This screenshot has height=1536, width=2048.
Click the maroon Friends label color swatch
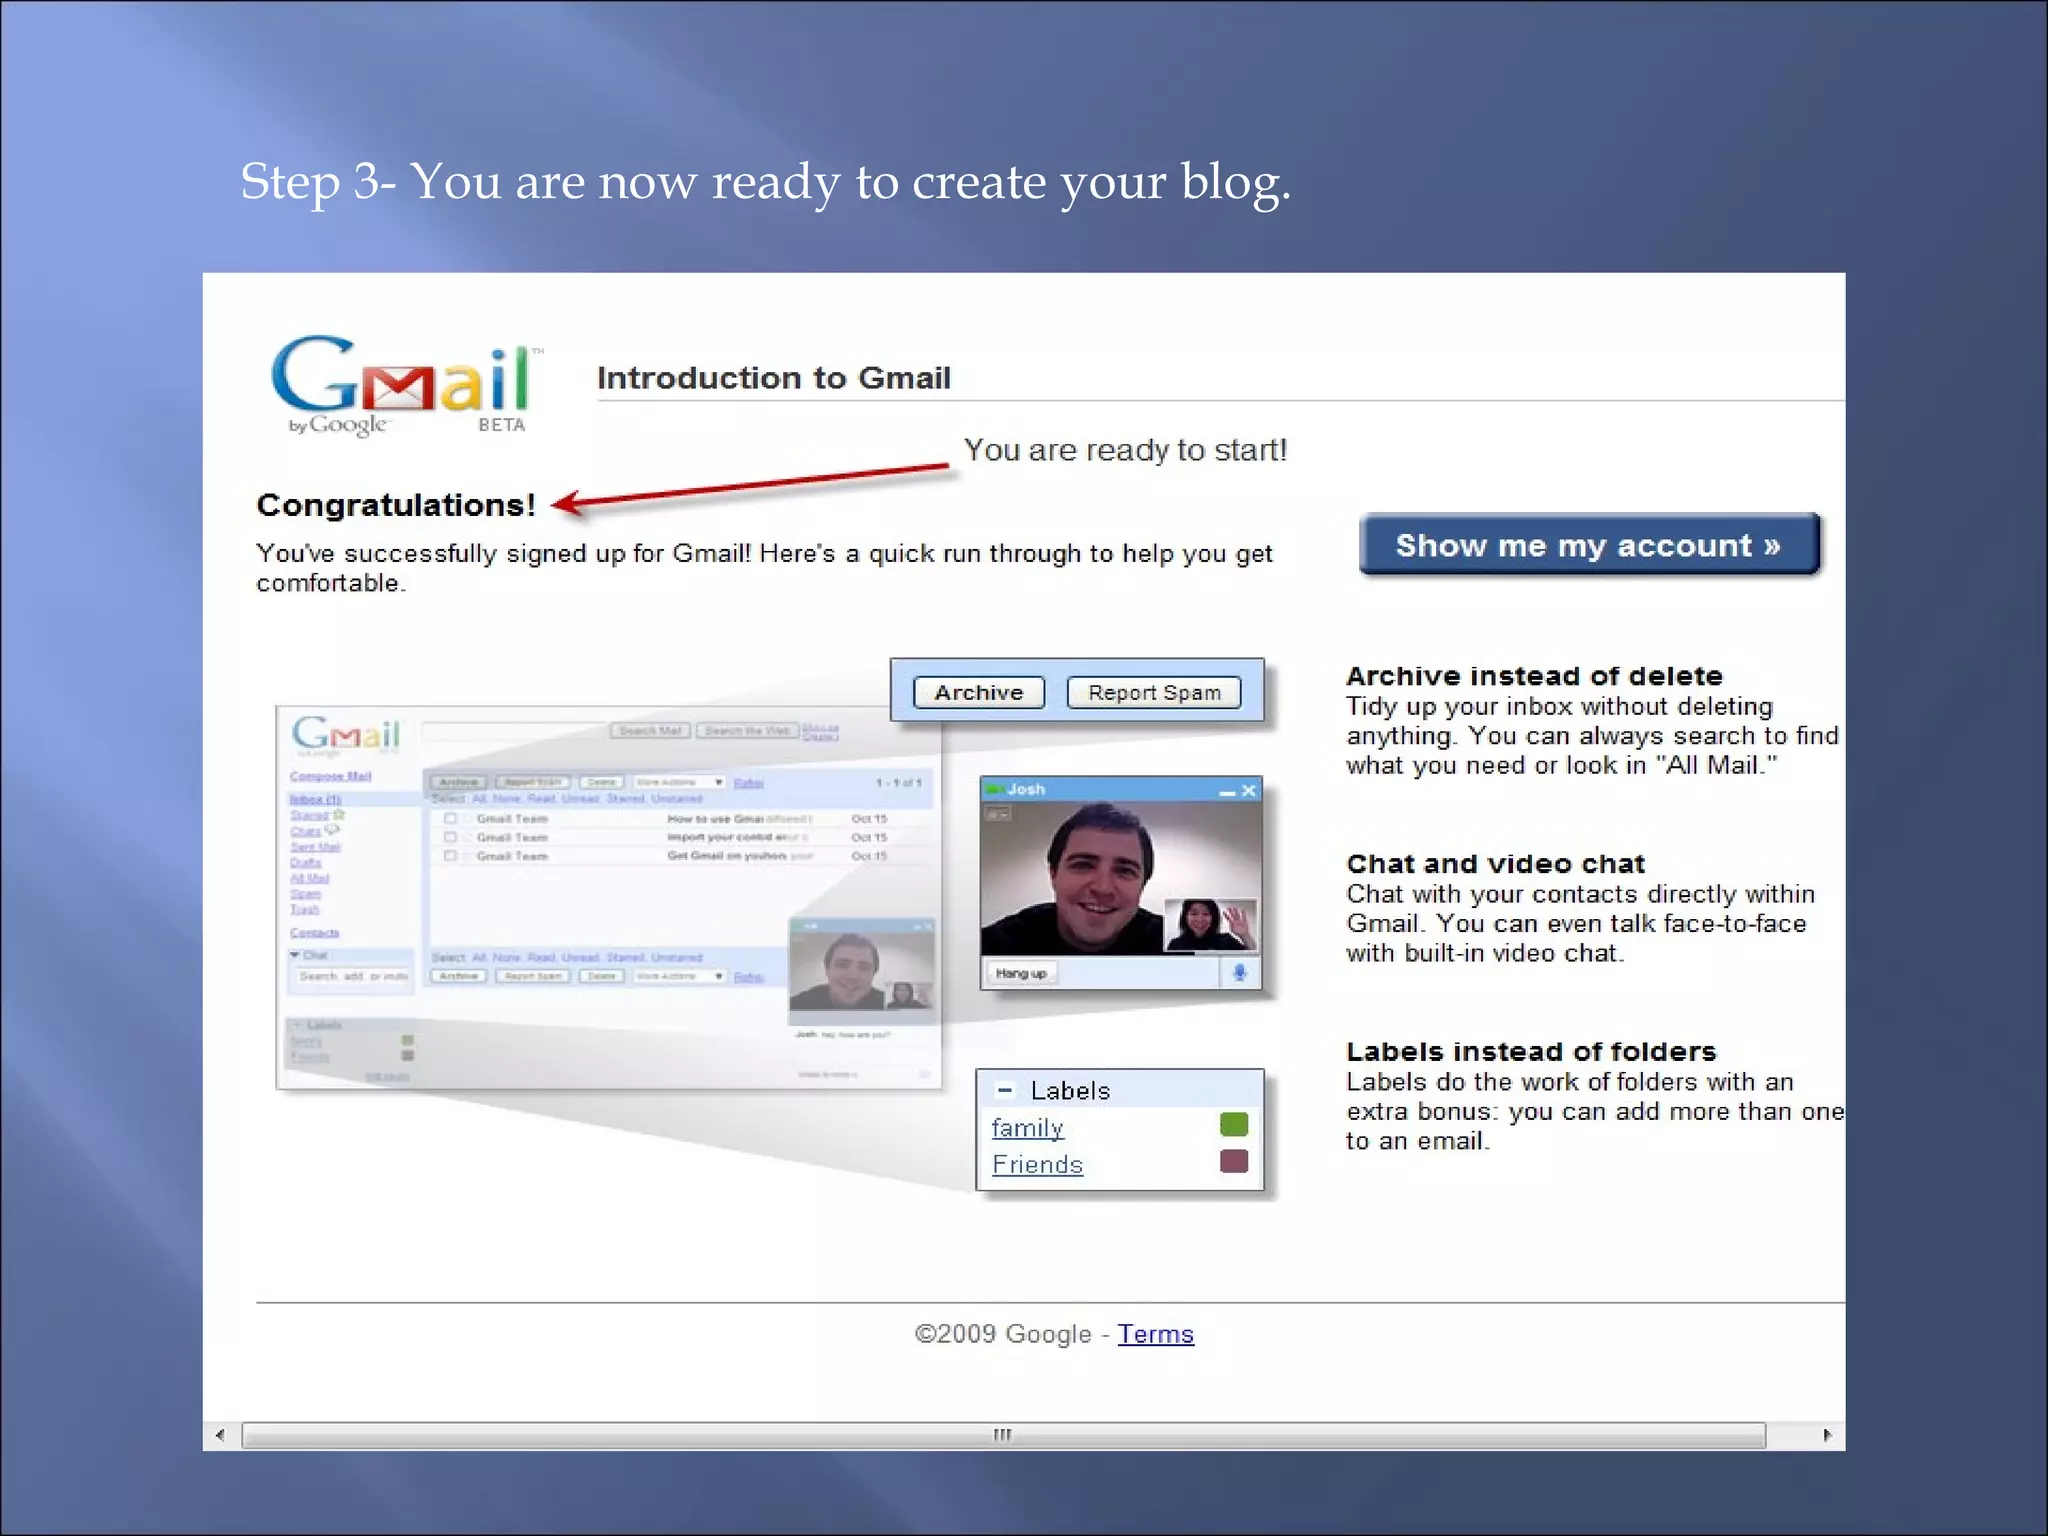[x=1234, y=1161]
